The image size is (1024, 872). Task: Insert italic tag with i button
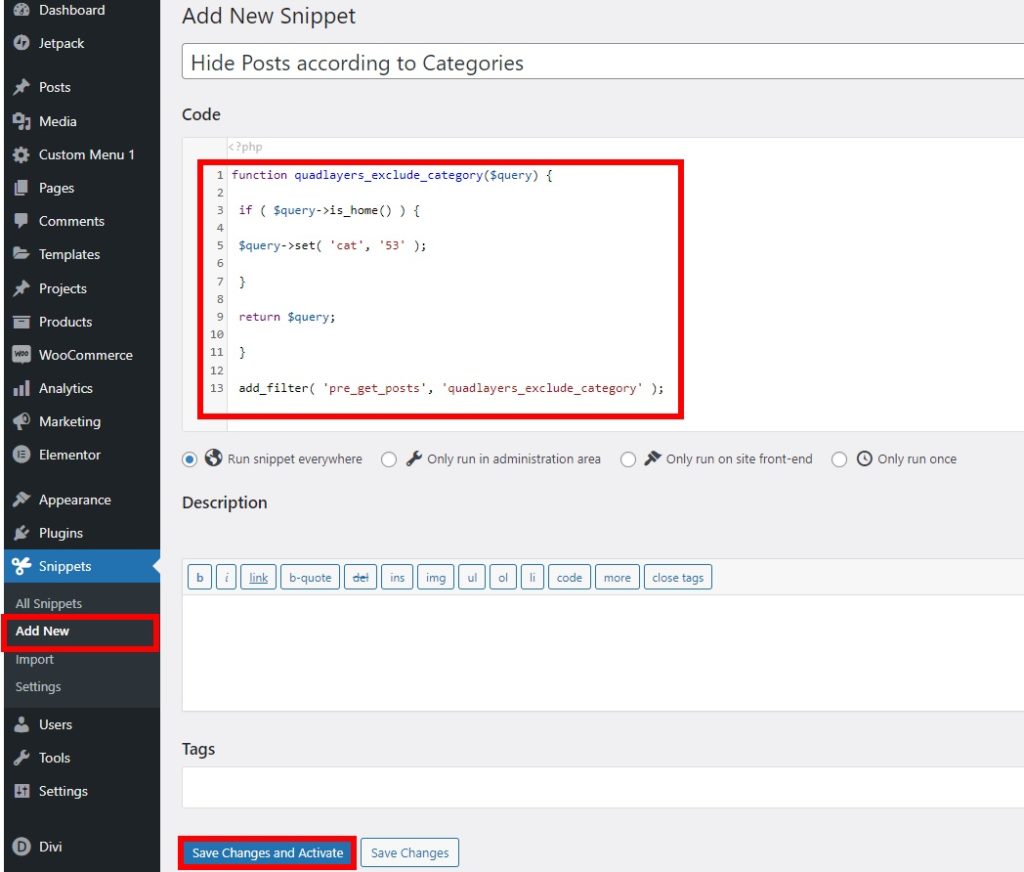226,577
